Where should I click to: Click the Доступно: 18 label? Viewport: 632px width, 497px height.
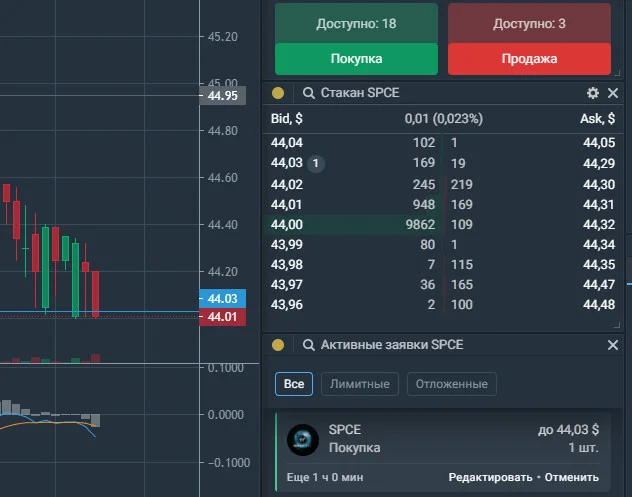(356, 24)
